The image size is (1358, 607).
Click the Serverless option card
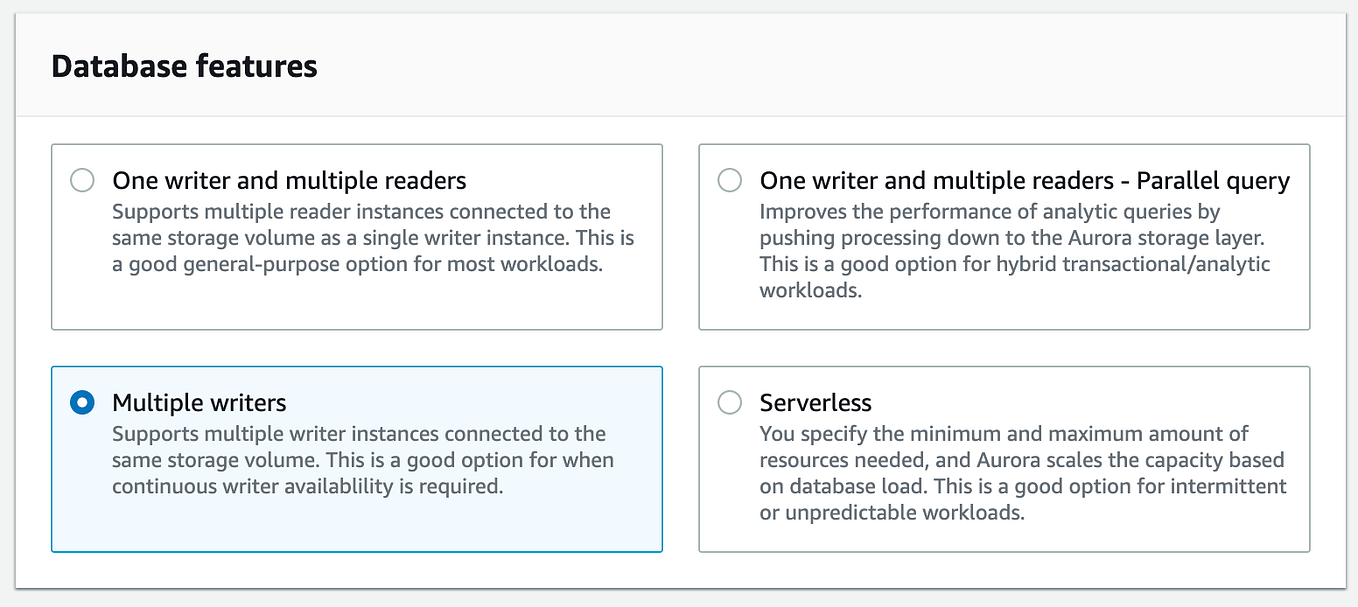tap(1004, 459)
